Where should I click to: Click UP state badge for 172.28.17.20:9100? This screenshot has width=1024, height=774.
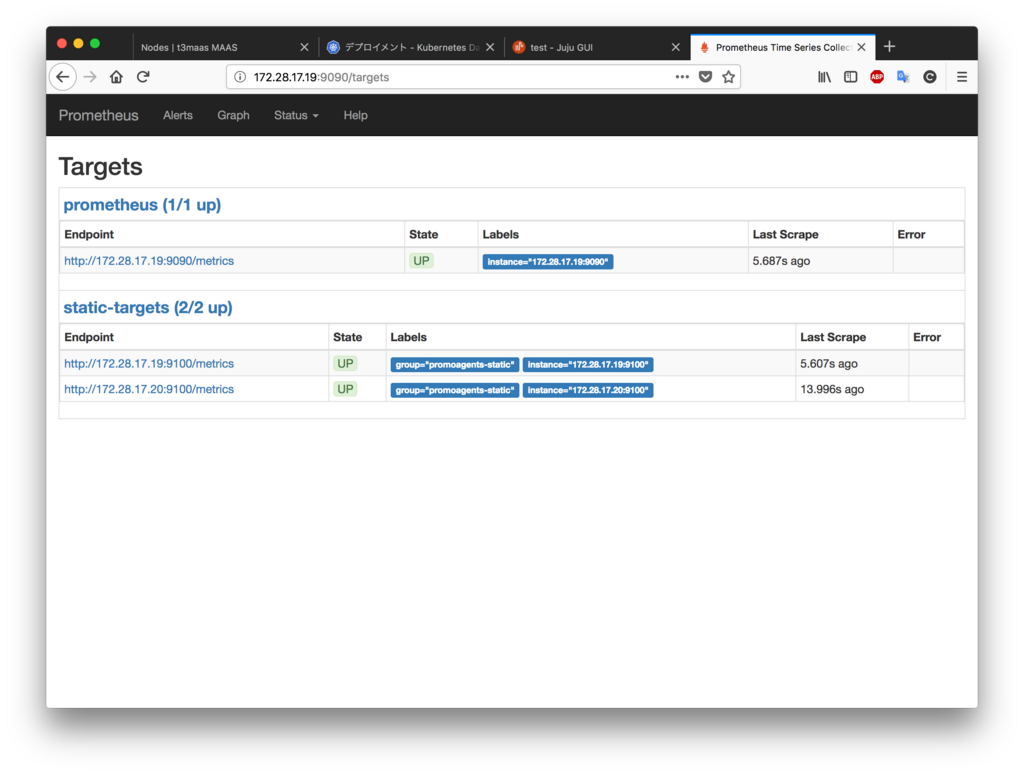coord(345,389)
